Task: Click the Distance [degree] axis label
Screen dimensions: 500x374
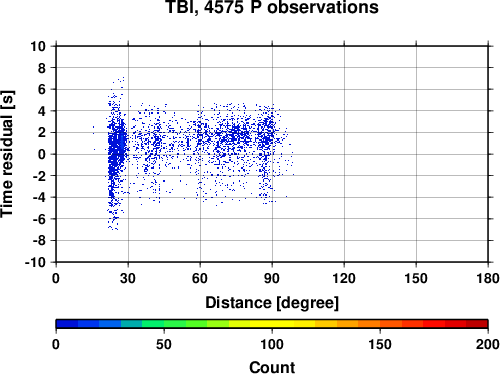Action: (x=272, y=303)
